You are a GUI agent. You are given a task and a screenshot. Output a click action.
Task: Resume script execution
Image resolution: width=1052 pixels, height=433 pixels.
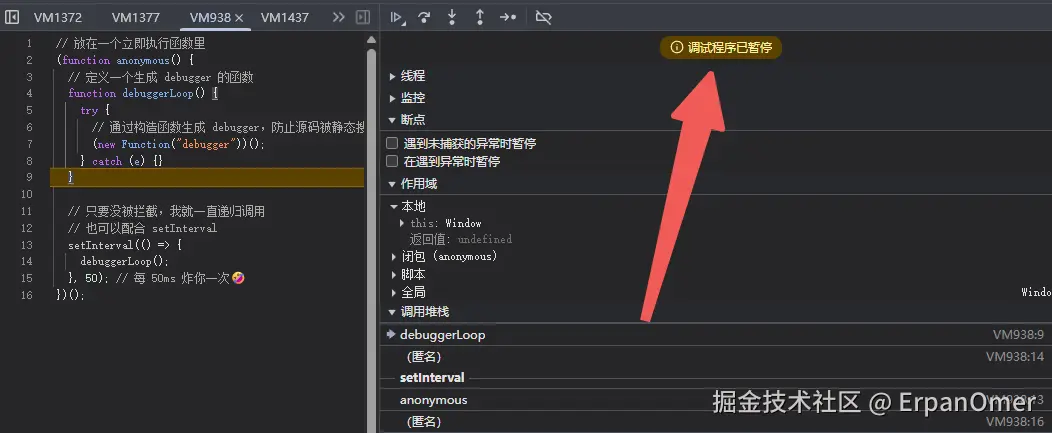398,18
